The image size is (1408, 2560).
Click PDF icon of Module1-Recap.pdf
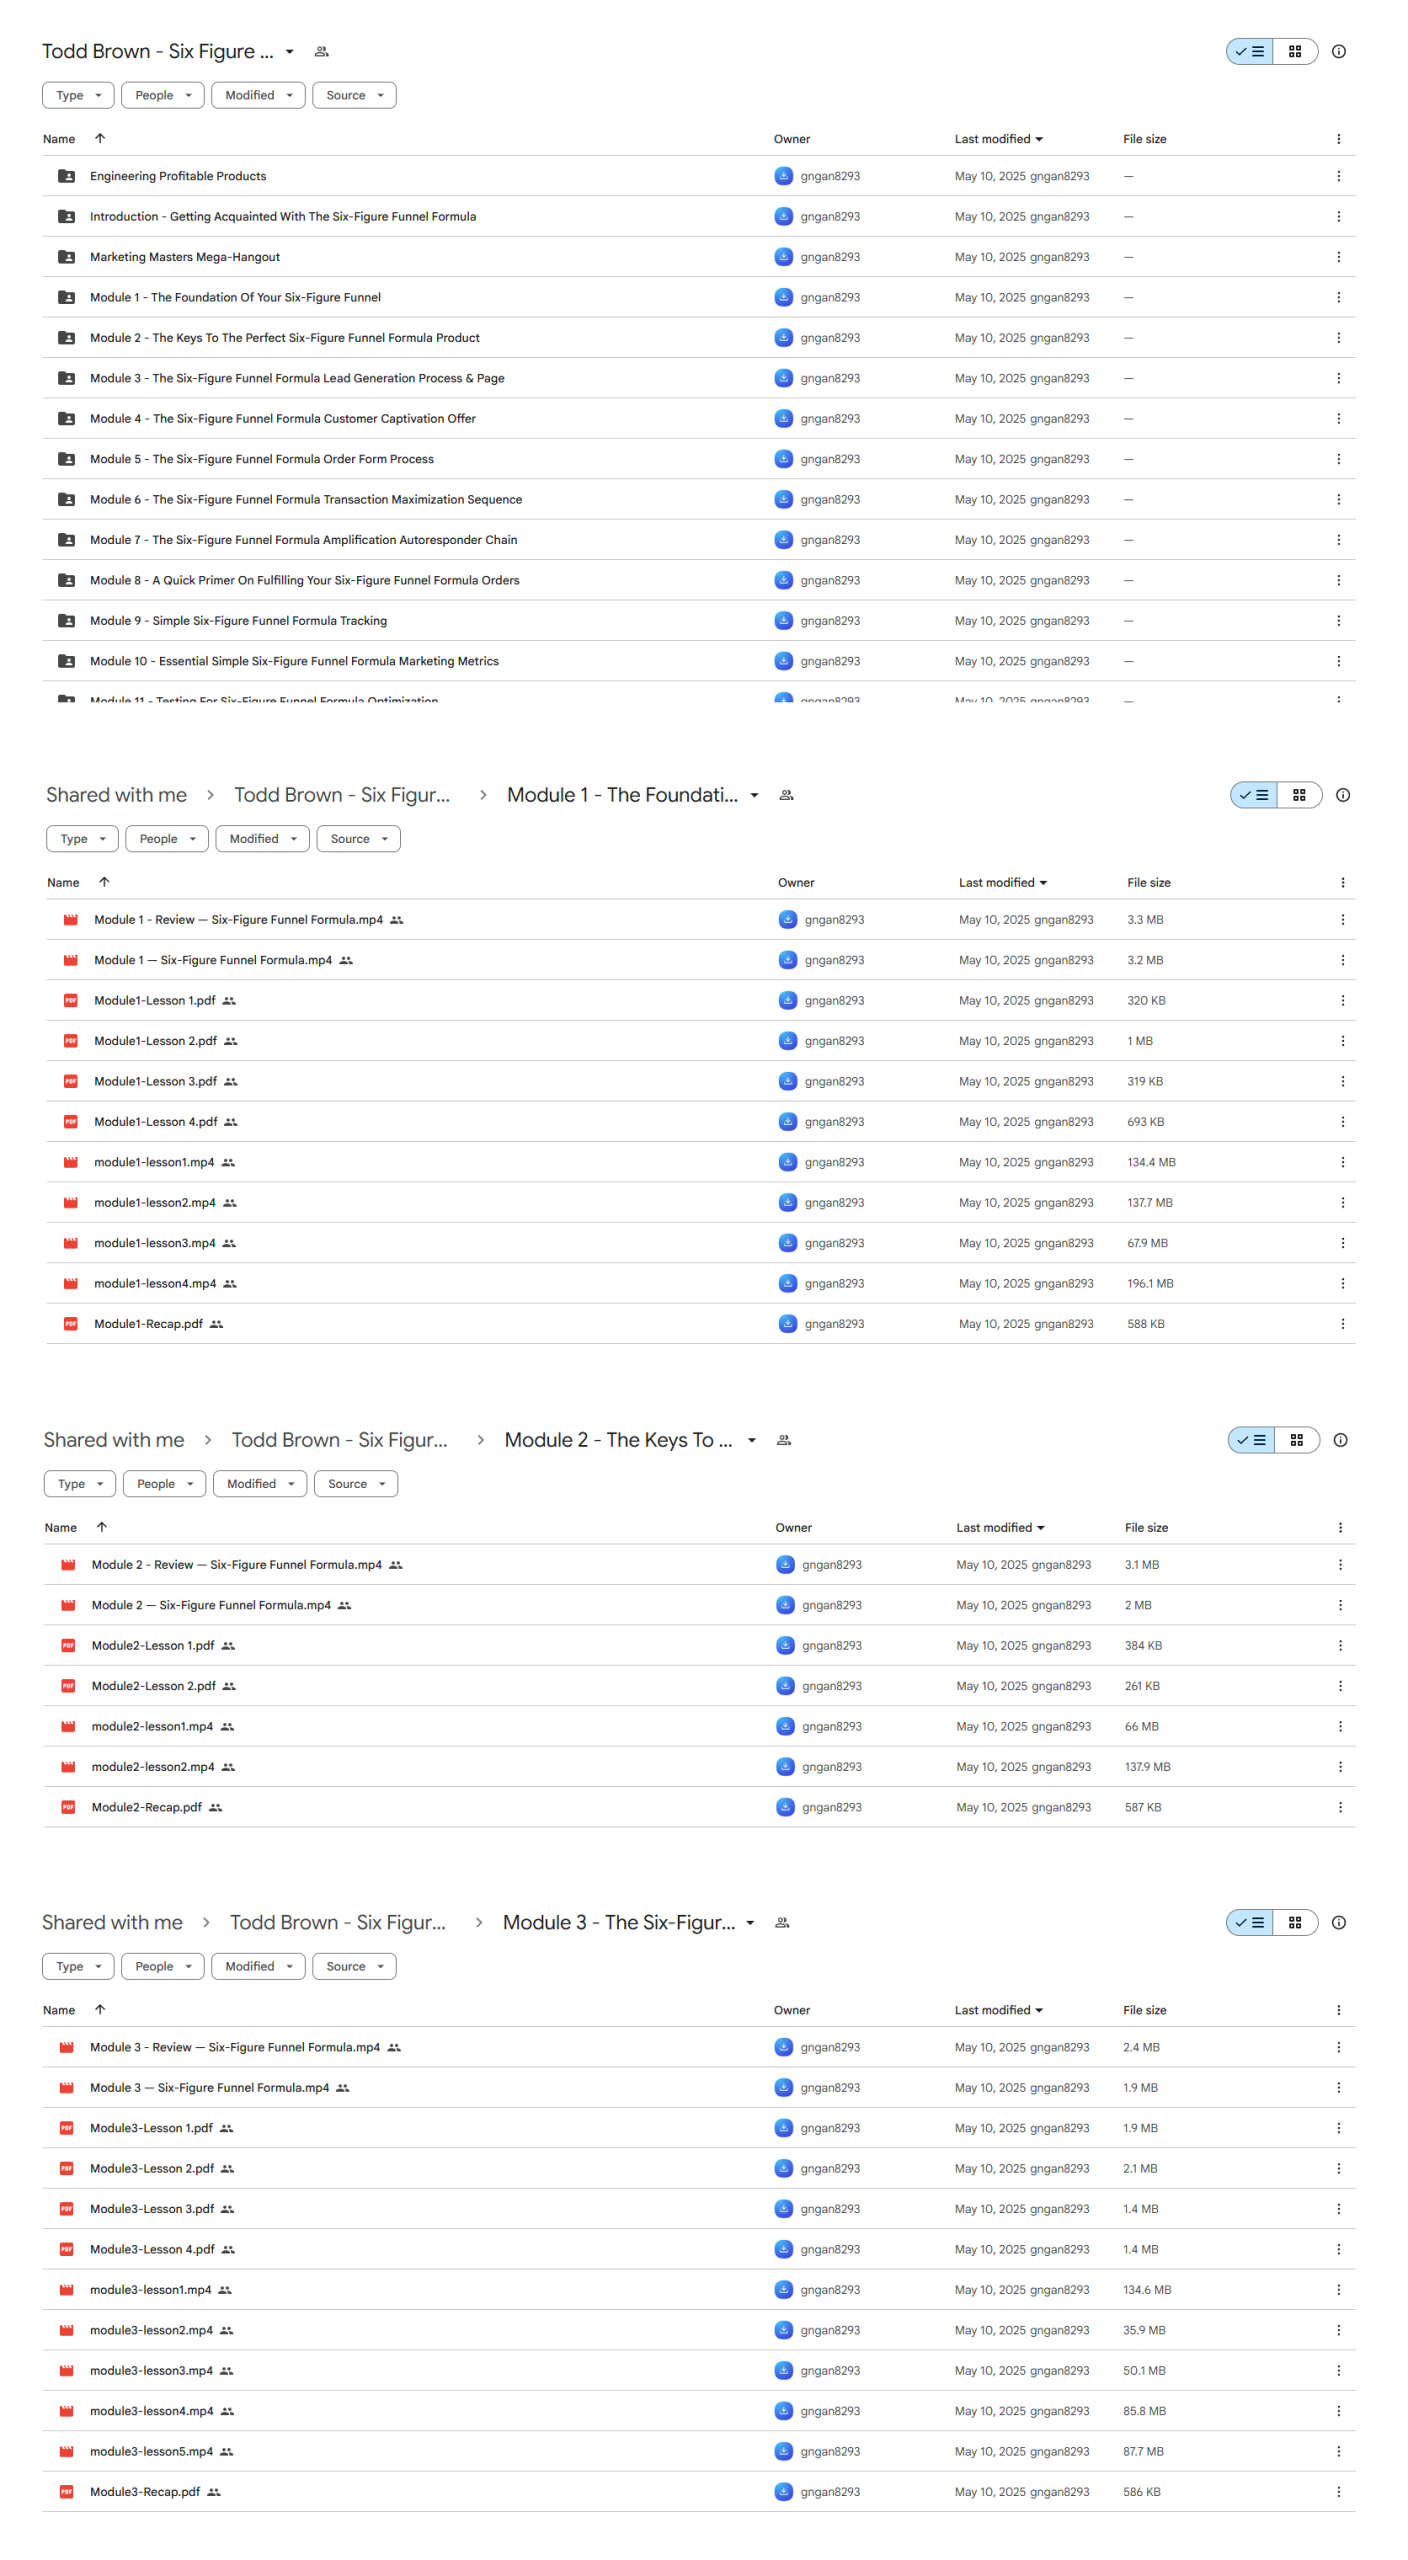click(x=70, y=1324)
